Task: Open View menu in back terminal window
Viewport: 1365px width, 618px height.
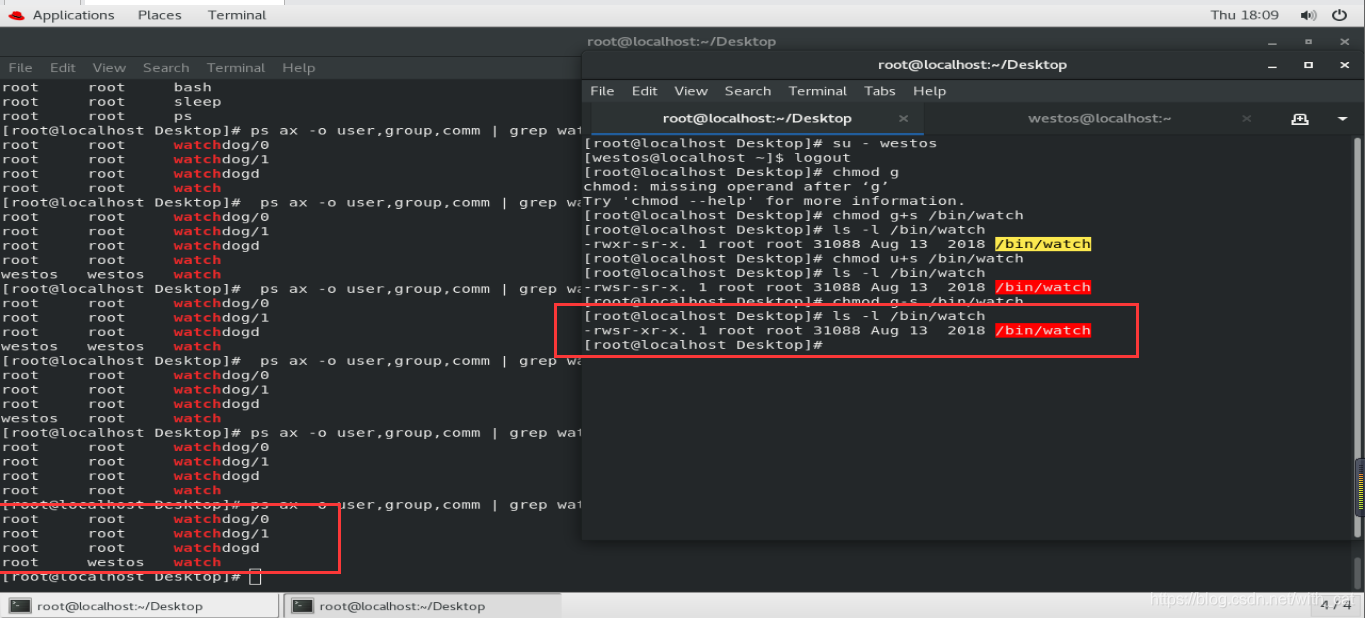Action: tap(109, 68)
